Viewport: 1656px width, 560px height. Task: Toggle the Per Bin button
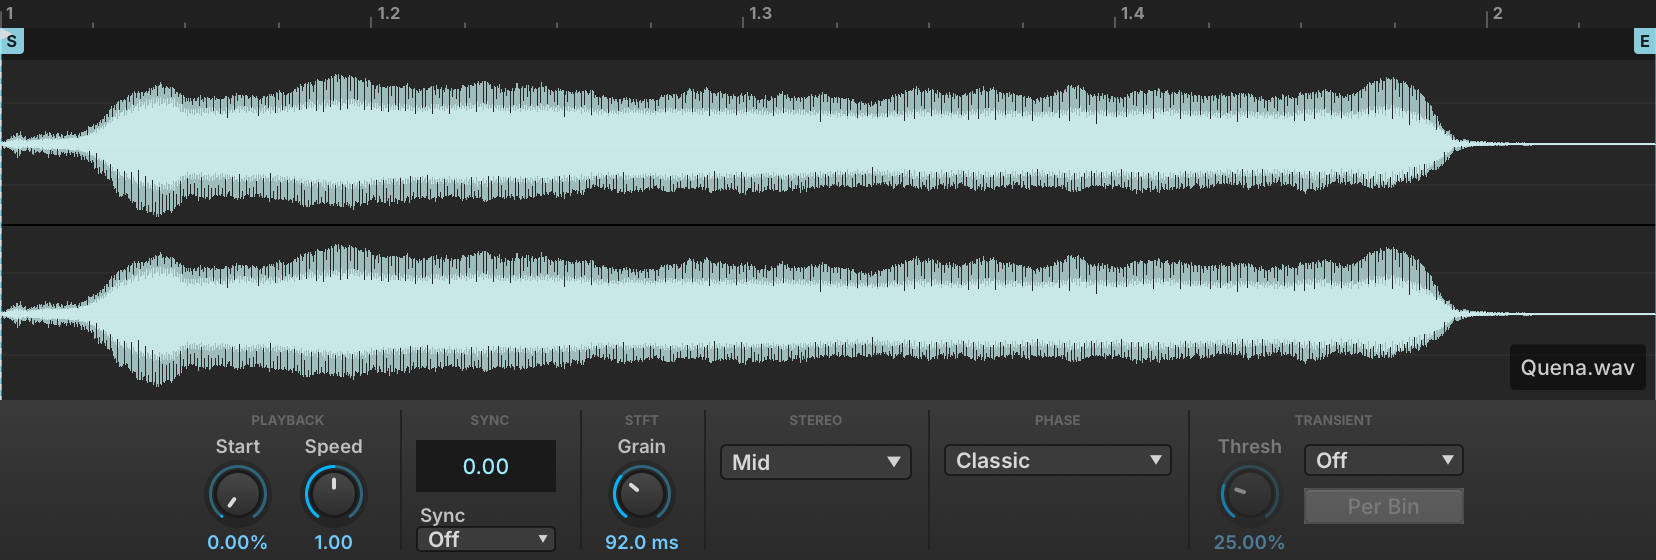(1384, 506)
